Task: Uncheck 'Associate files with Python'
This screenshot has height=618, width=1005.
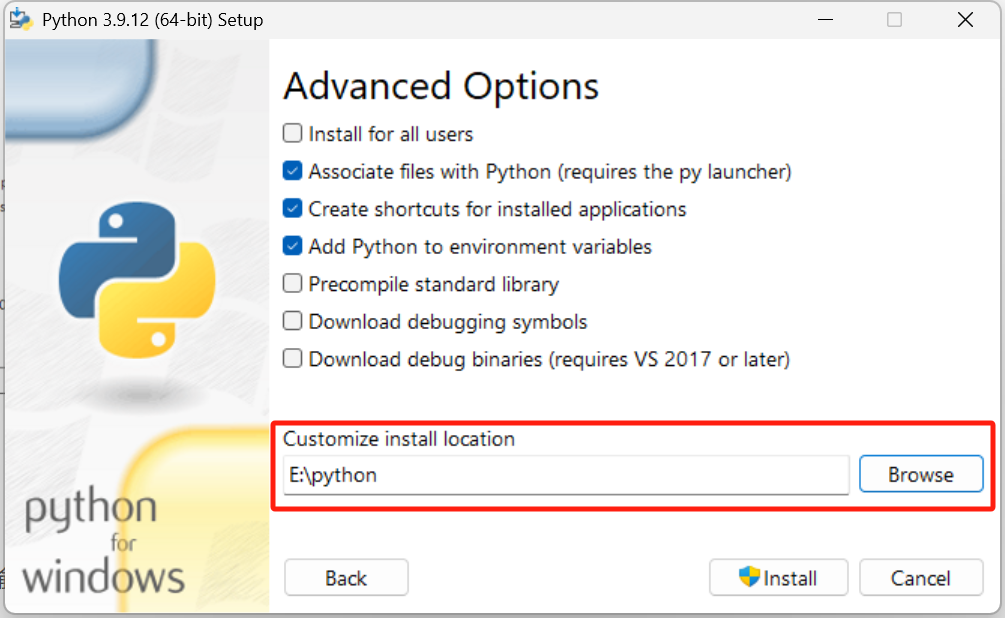Action: (292, 171)
